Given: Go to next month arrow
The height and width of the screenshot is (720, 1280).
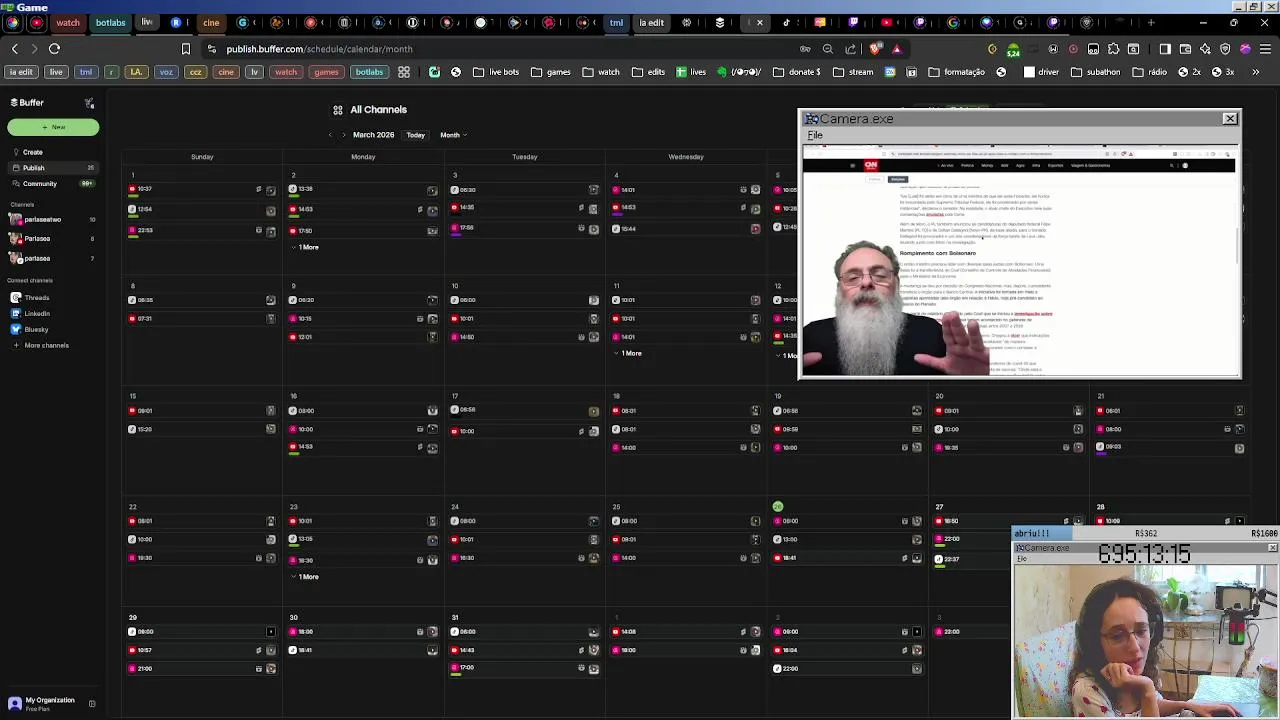Looking at the screenshot, I should tap(343, 135).
